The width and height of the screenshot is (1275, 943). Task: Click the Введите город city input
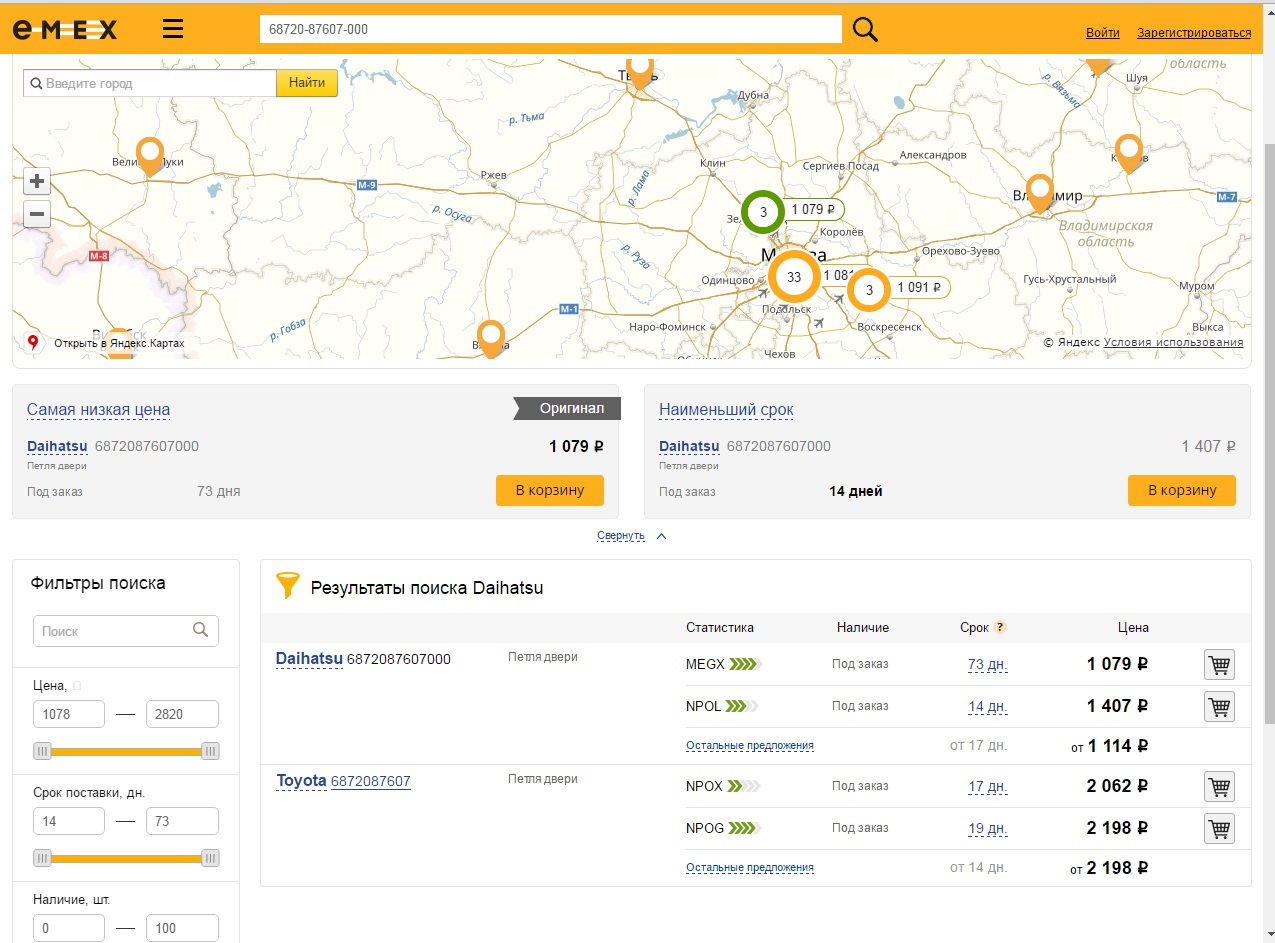coord(150,83)
